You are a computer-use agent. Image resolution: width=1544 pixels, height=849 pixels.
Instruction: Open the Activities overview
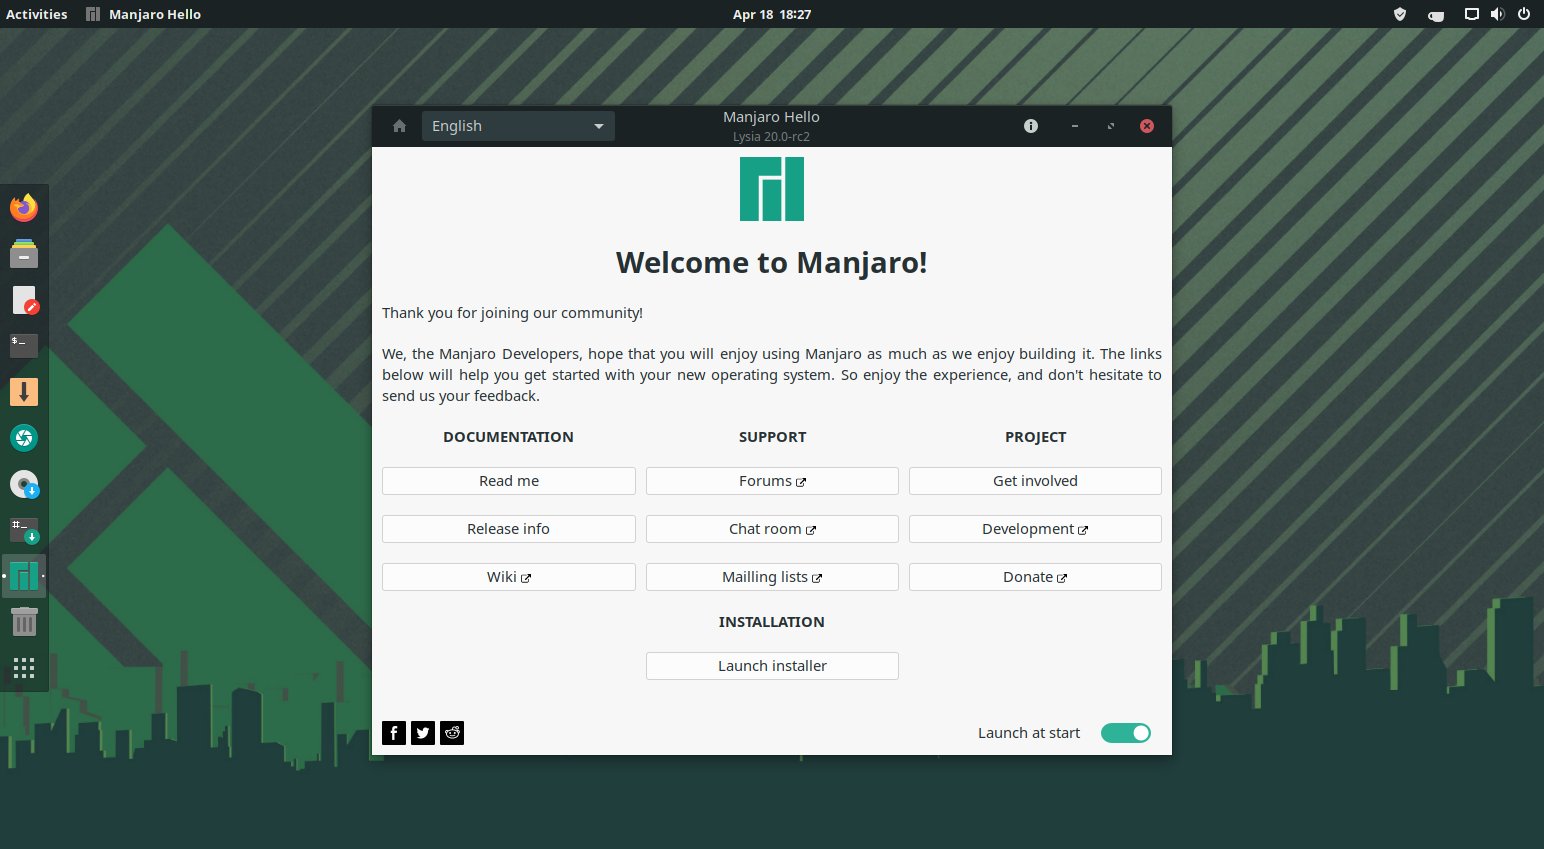pos(37,14)
